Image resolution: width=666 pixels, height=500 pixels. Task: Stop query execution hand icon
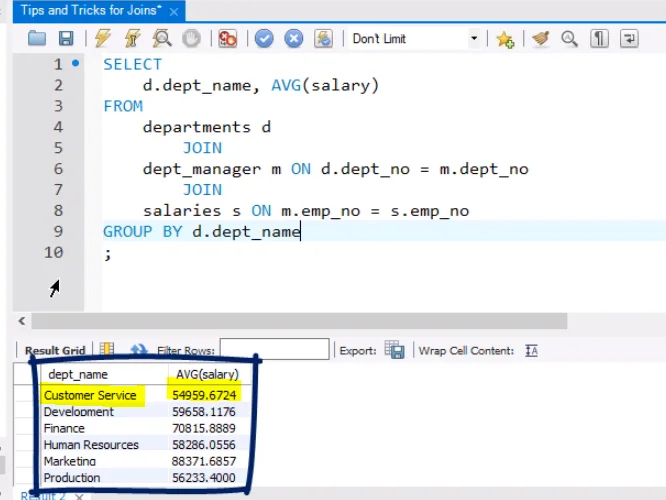[x=190, y=39]
